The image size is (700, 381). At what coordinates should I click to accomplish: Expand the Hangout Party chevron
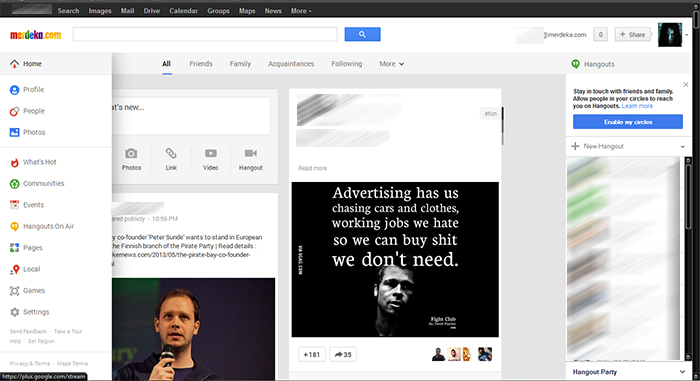(682, 372)
